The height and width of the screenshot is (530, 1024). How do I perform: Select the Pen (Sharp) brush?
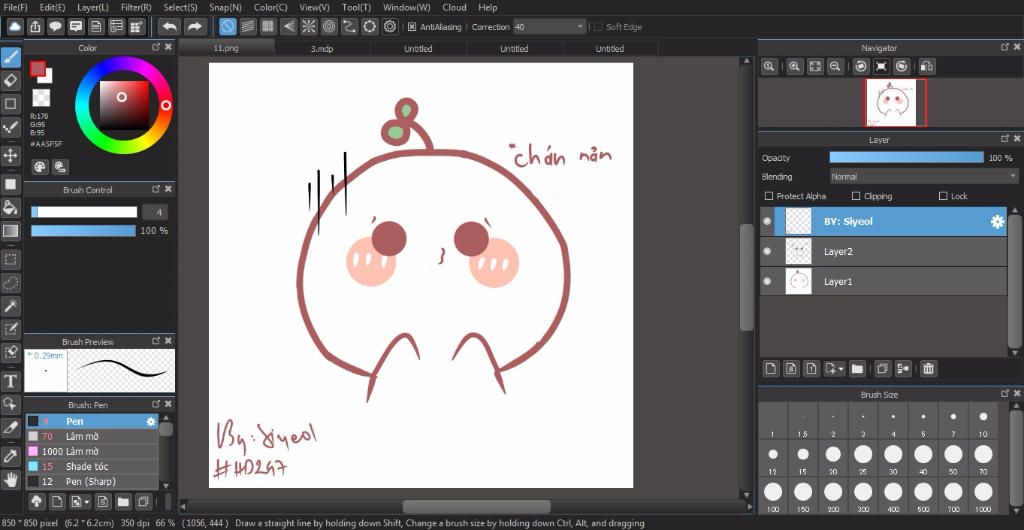92,482
